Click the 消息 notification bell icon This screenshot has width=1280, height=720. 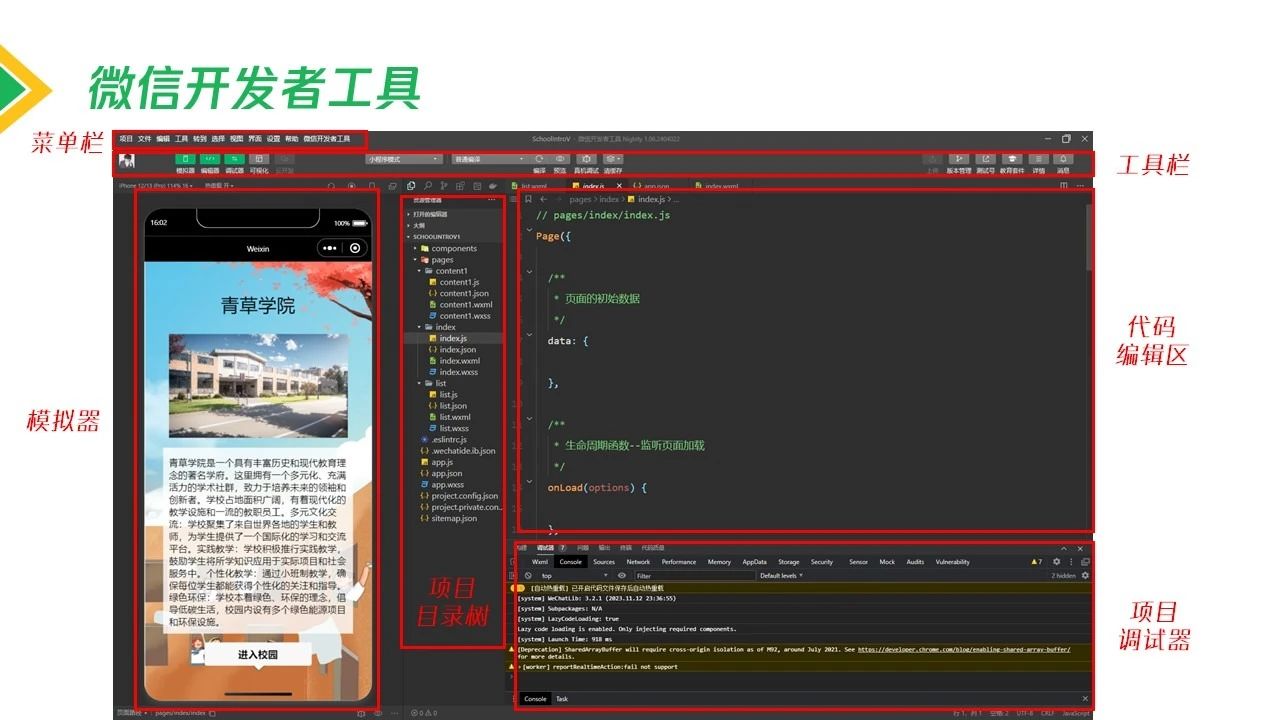pyautogui.click(x=1064, y=159)
